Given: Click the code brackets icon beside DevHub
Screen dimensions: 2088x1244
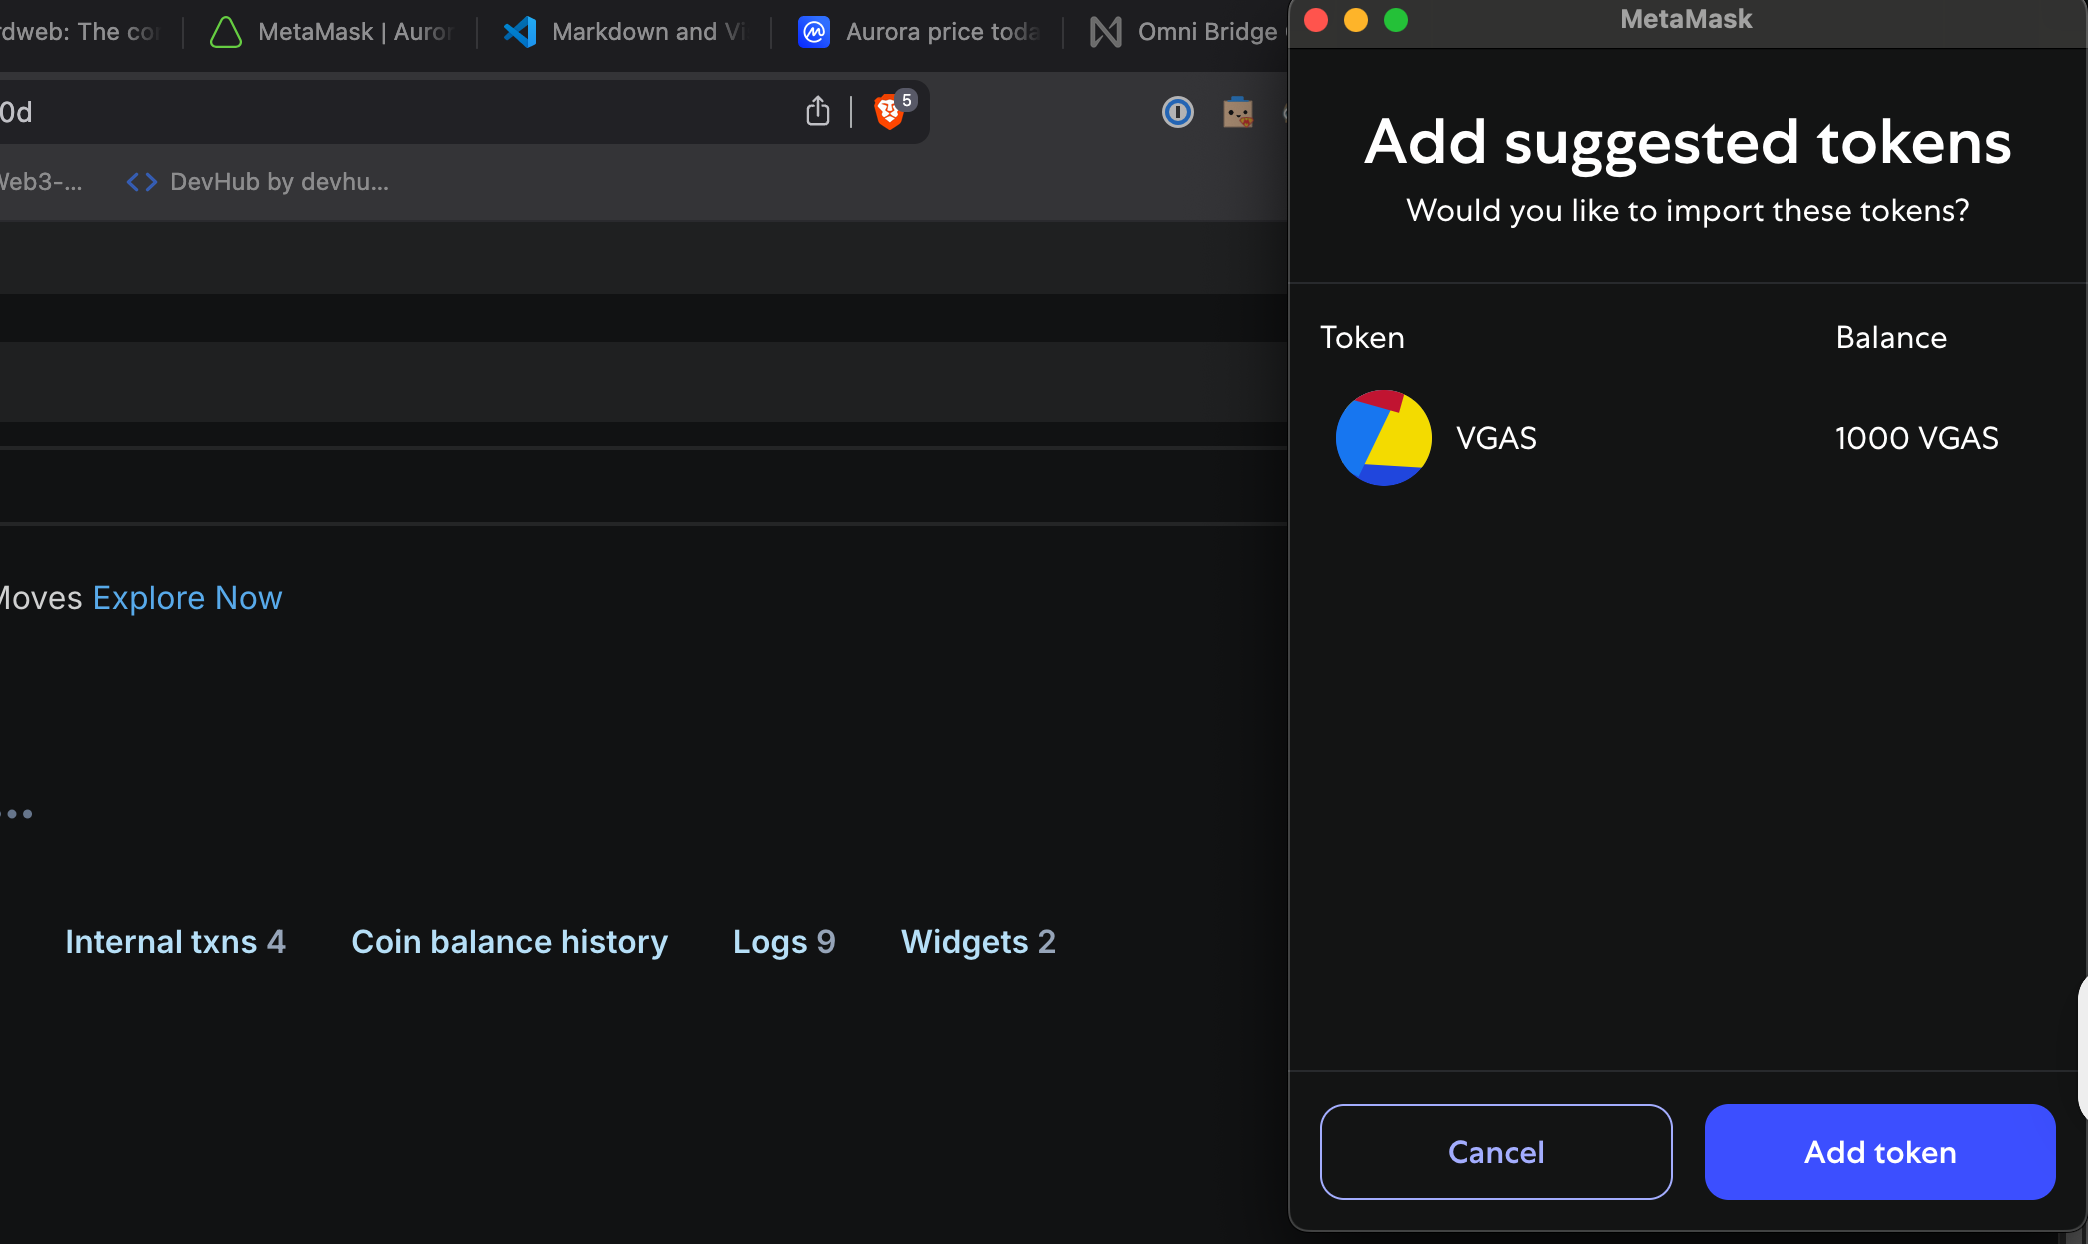Looking at the screenshot, I should [x=140, y=181].
